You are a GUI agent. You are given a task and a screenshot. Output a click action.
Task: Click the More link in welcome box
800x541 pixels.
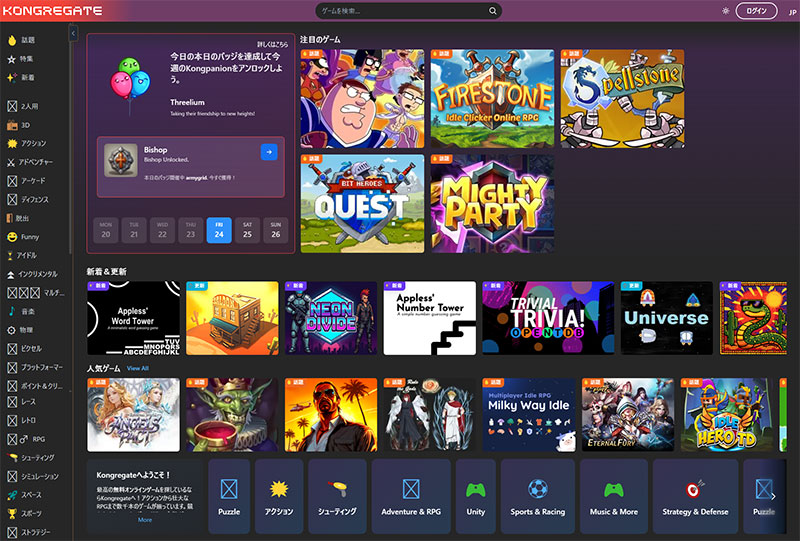pyautogui.click(x=145, y=520)
